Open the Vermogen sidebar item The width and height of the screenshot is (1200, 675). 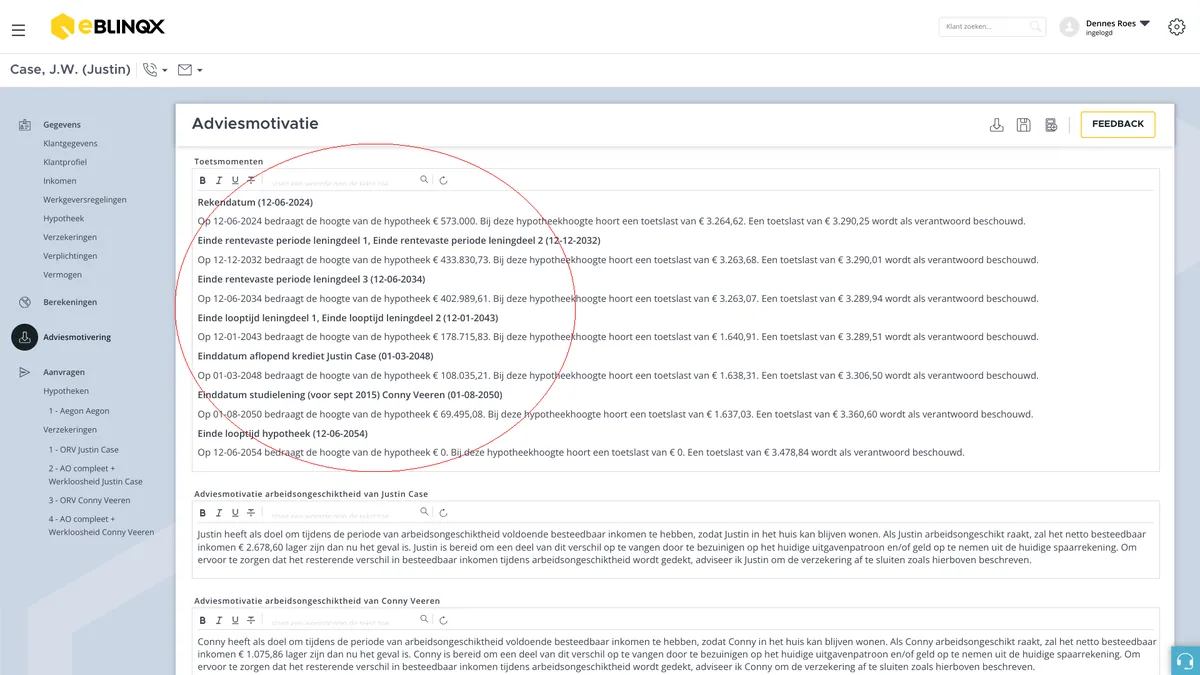[x=63, y=274]
